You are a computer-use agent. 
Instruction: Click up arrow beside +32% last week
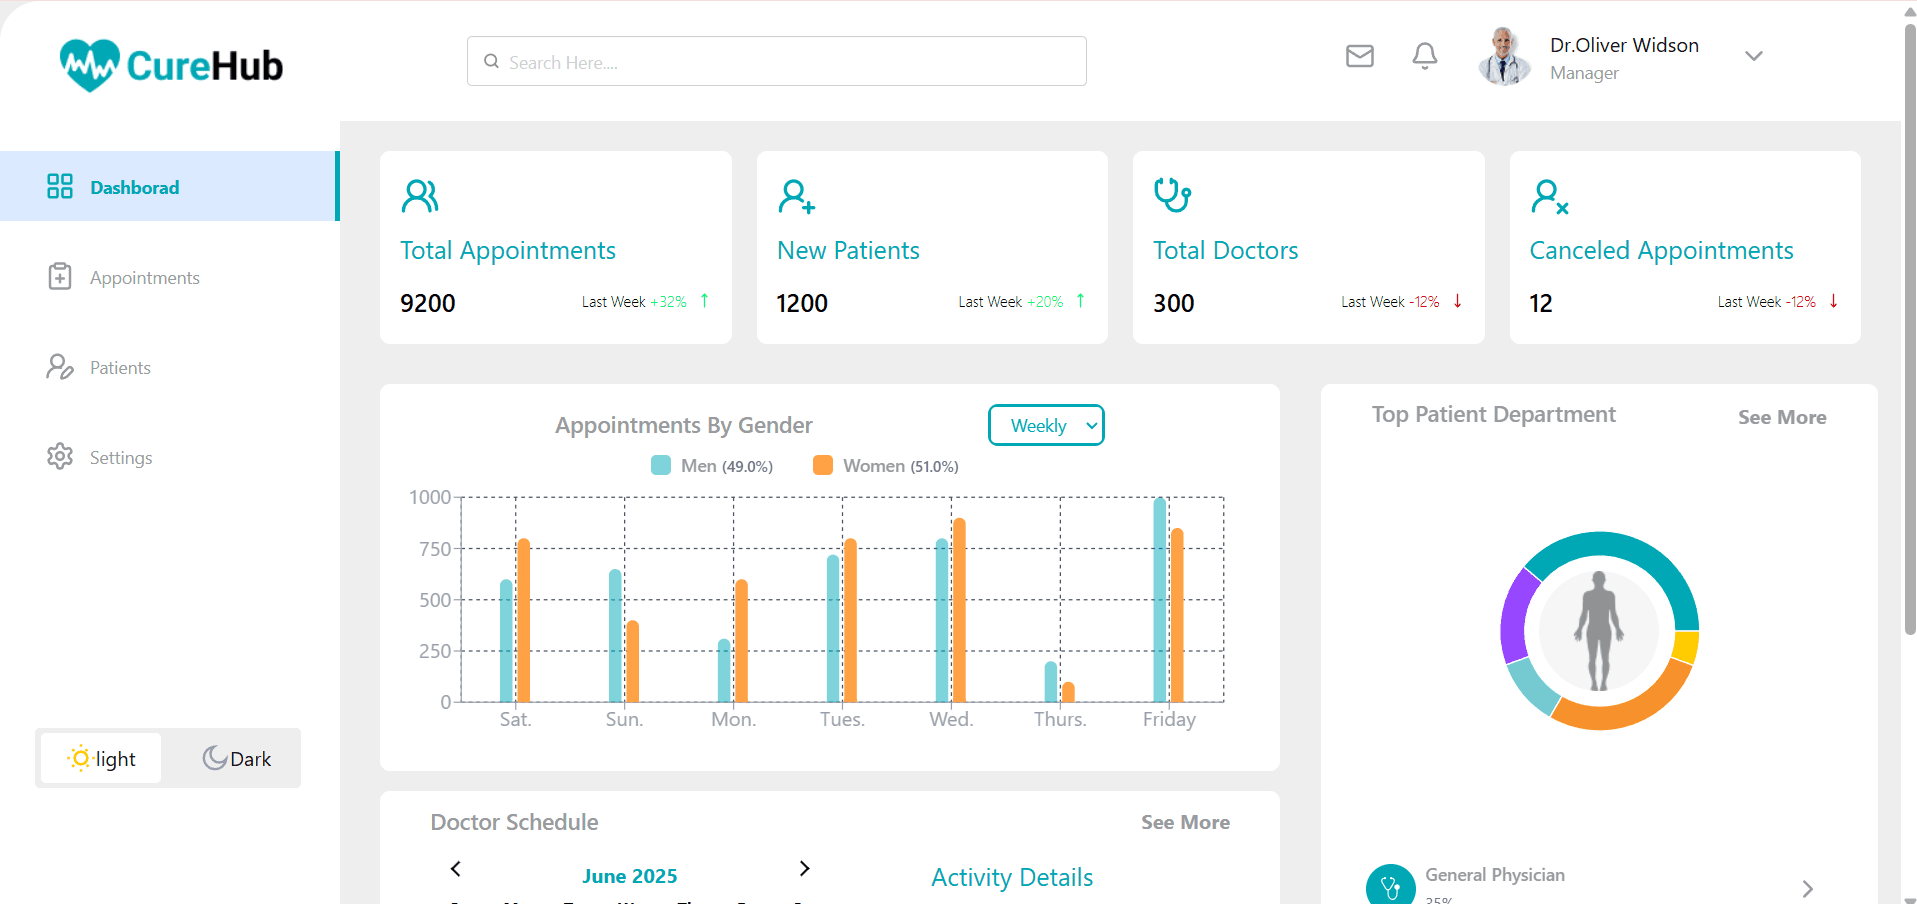point(704,301)
